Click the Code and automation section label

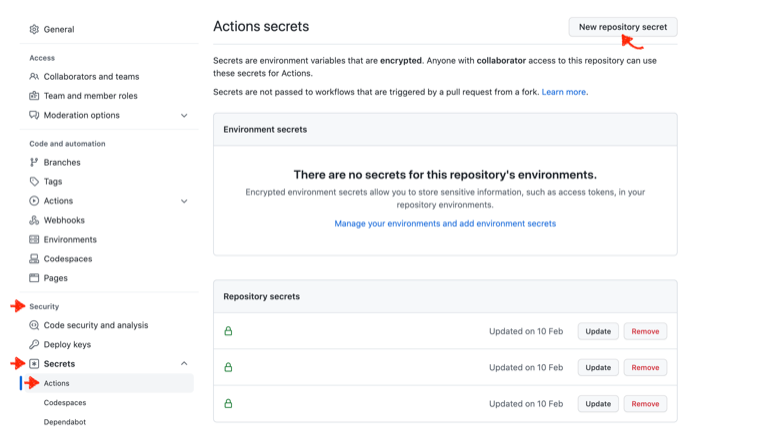click(x=67, y=144)
